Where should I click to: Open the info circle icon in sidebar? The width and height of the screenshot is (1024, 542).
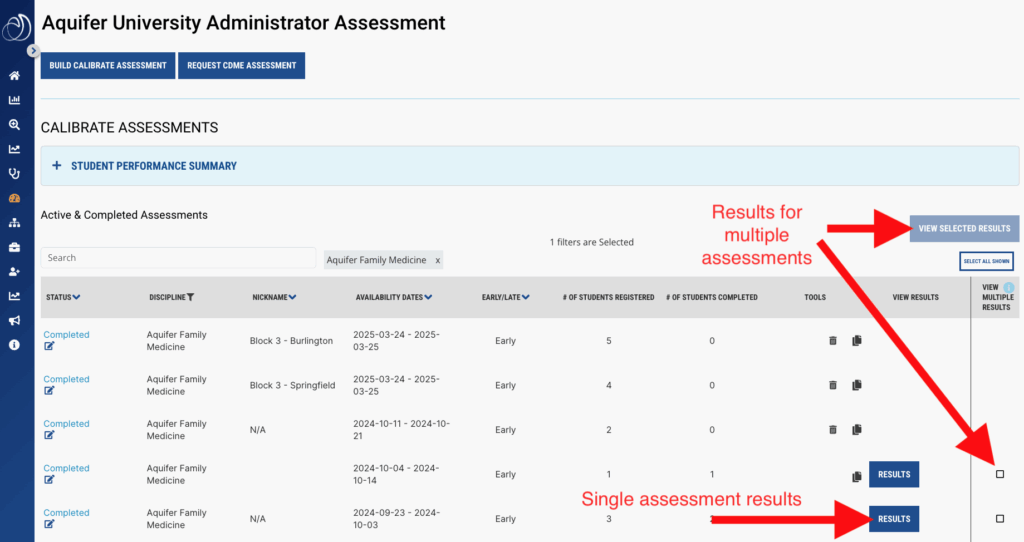pyautogui.click(x=14, y=345)
